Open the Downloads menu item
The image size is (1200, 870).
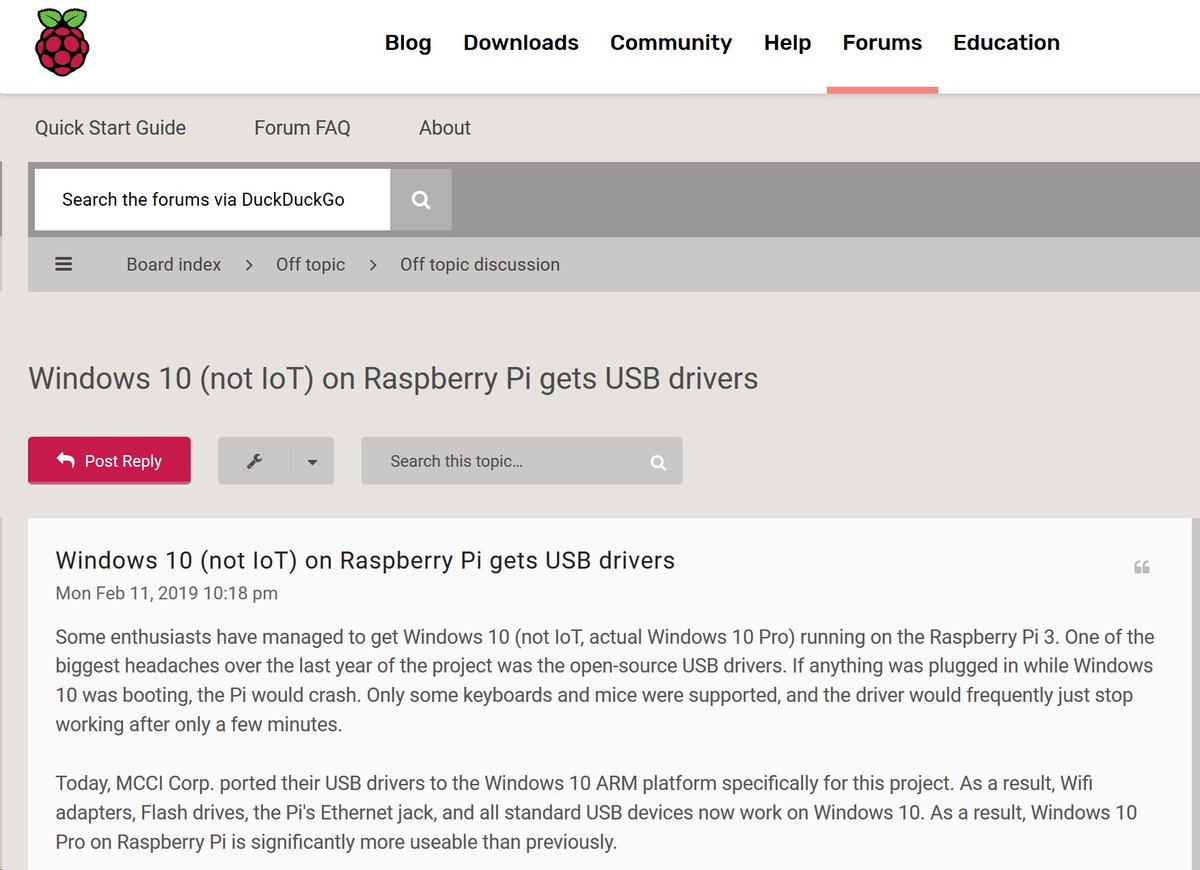point(521,43)
